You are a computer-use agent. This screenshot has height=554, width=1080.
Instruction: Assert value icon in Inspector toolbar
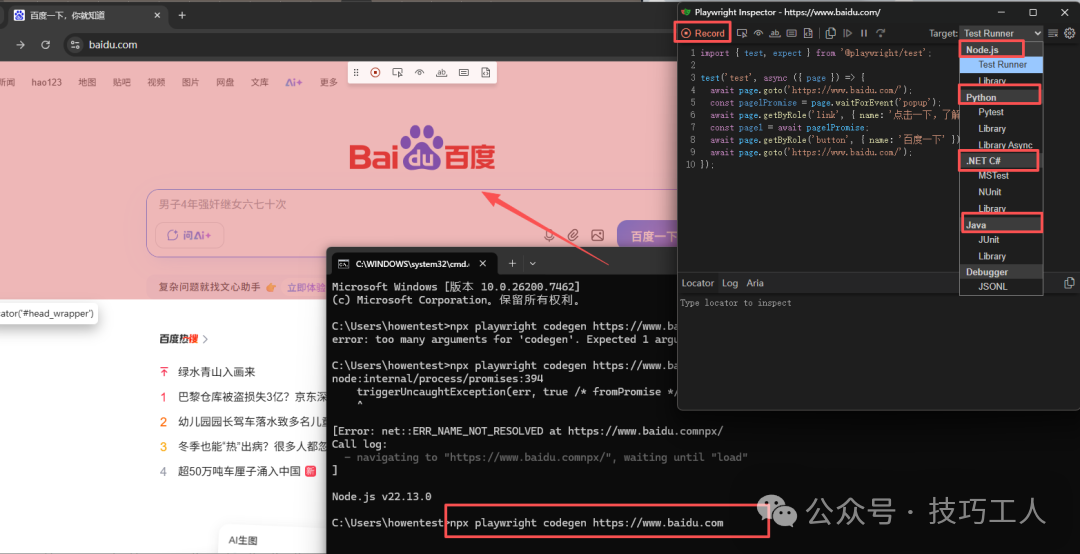(791, 33)
